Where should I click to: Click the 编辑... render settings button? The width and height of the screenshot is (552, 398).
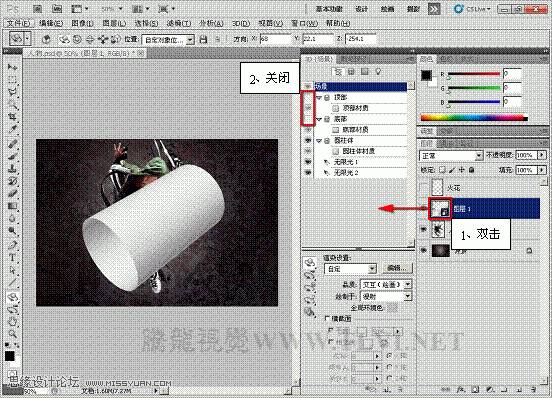[397, 268]
